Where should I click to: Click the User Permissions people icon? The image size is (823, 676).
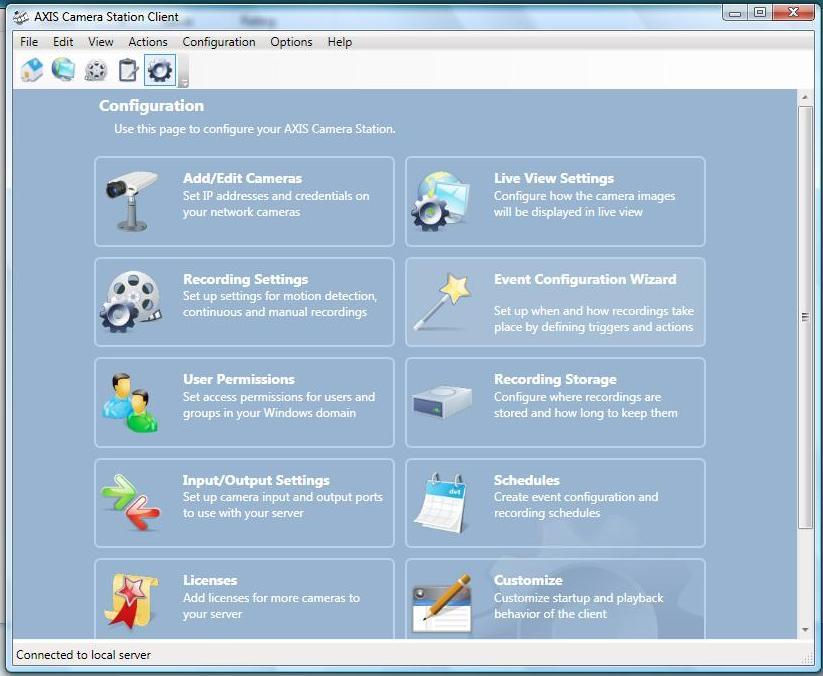pyautogui.click(x=130, y=402)
